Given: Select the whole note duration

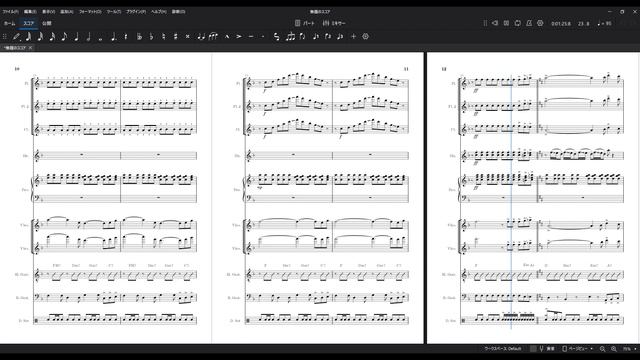Looking at the screenshot, I should click(100, 37).
